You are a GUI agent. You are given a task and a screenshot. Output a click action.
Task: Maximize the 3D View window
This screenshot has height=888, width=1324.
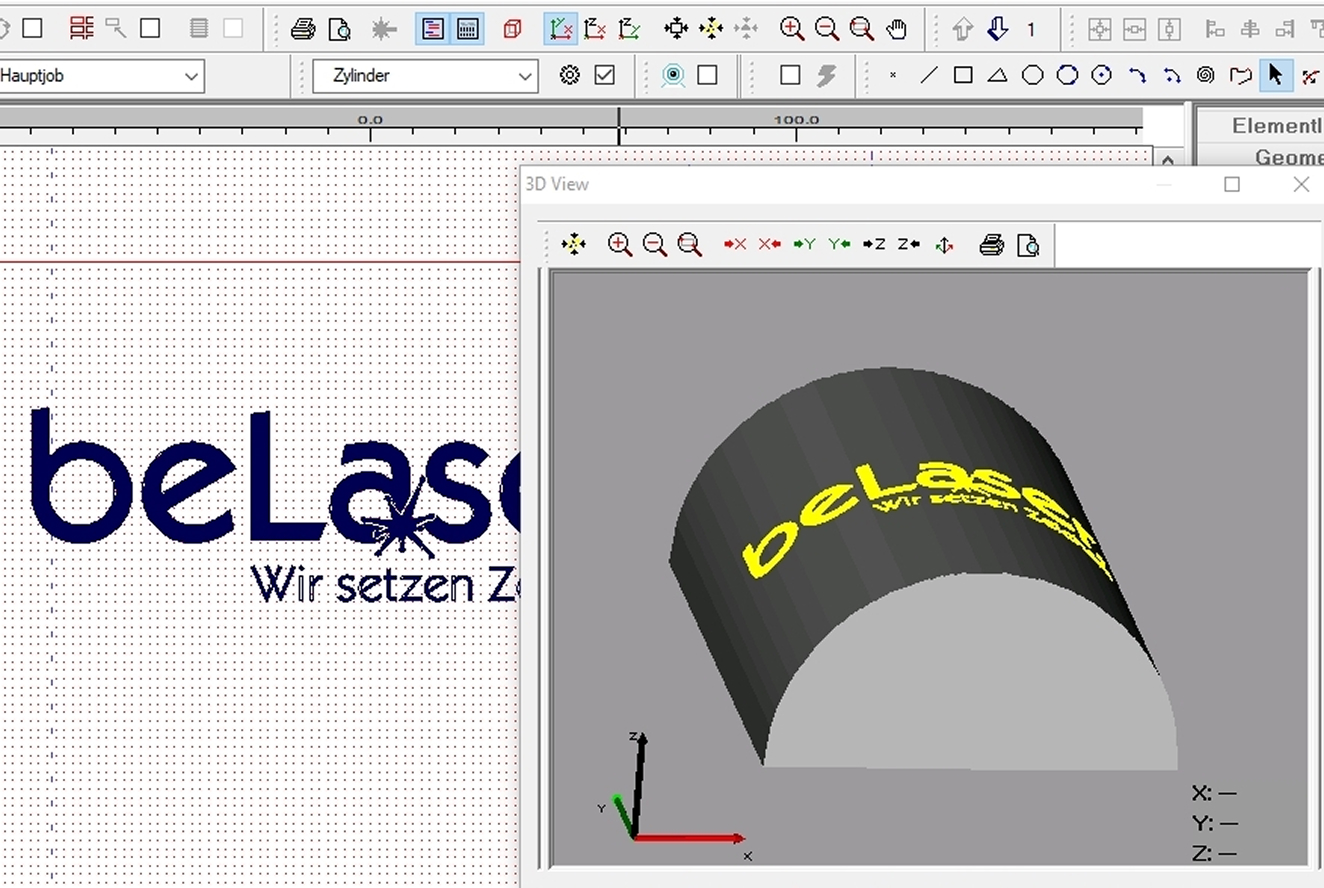pos(1232,184)
